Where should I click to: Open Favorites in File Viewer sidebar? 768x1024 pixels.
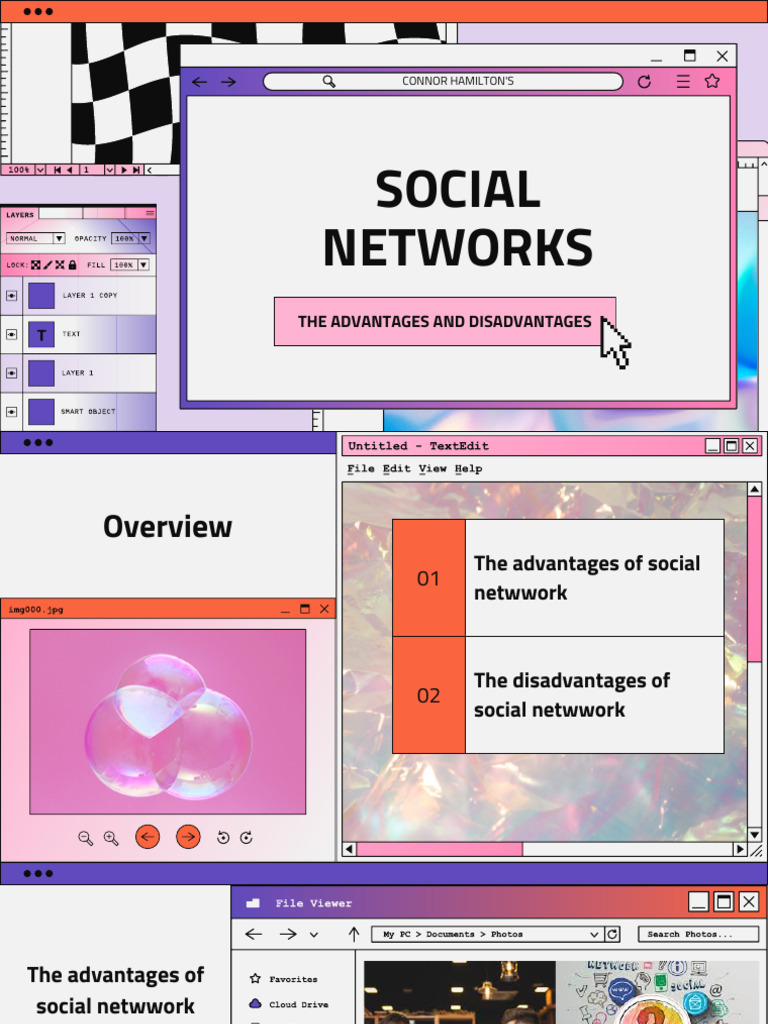coord(284,978)
